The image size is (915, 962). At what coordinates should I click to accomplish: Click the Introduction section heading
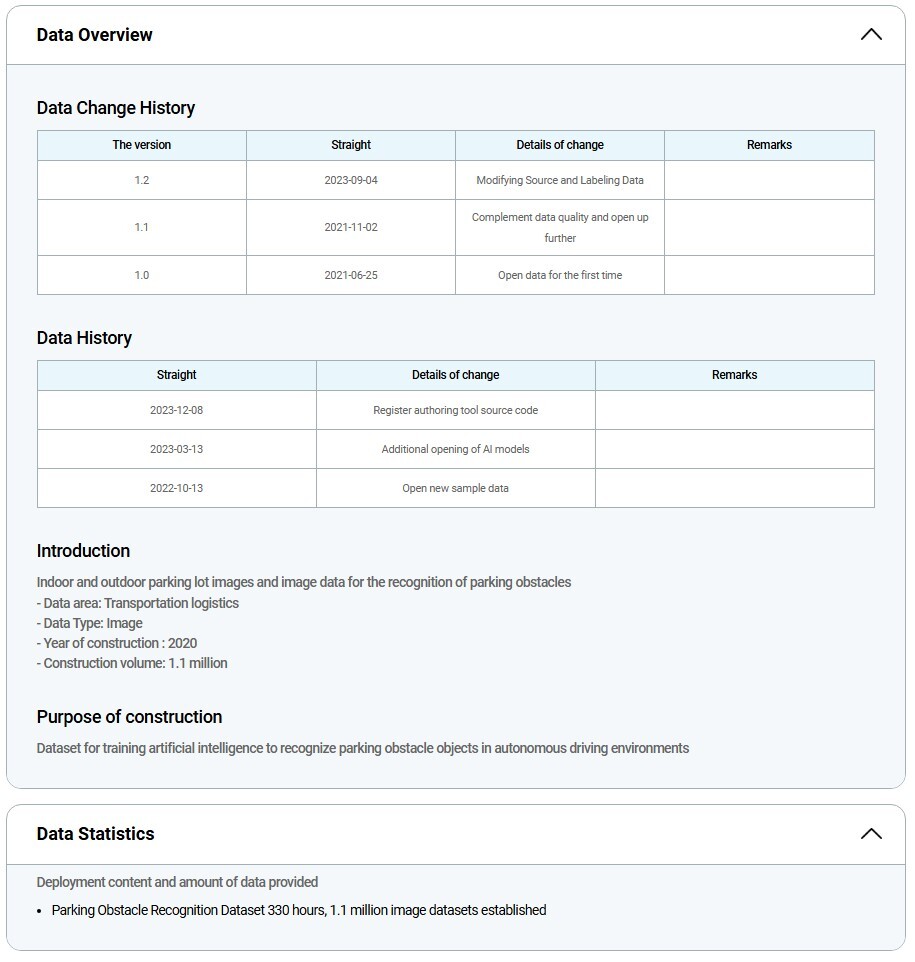pos(83,551)
